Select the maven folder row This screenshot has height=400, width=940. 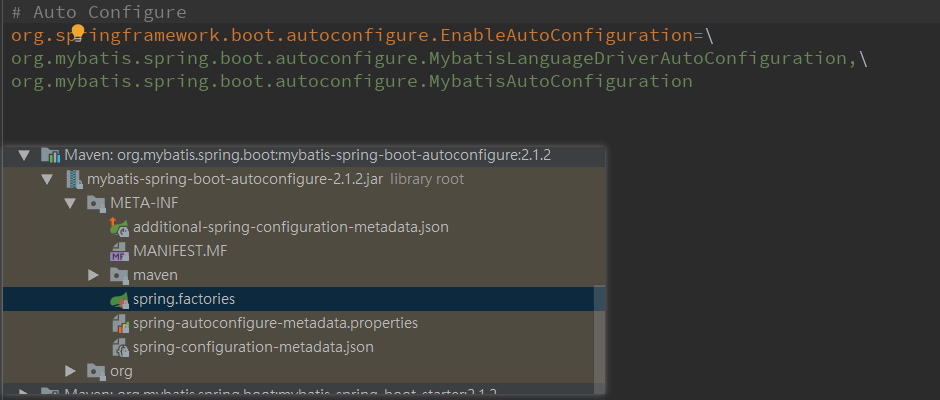coord(298,275)
